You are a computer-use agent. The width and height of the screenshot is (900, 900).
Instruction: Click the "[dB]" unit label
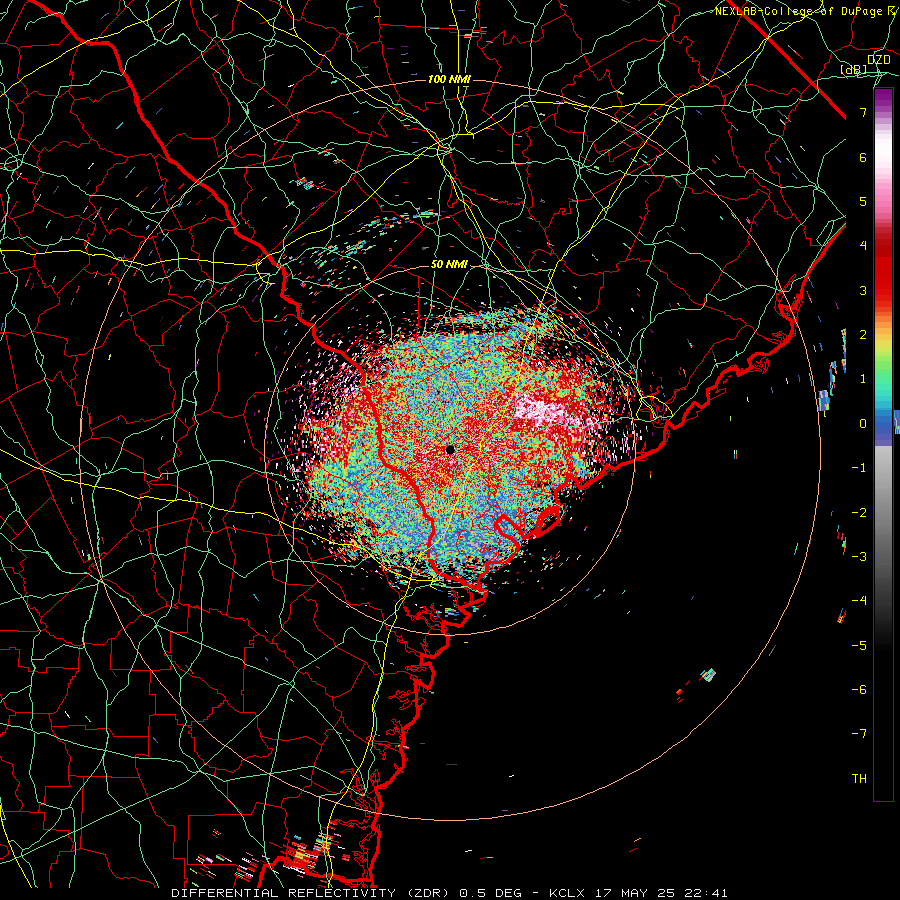[x=854, y=69]
